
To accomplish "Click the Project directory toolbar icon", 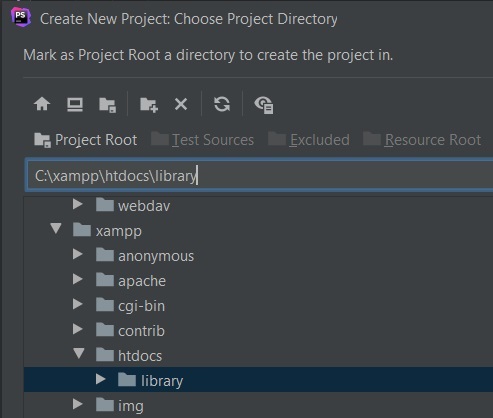I will (x=107, y=105).
